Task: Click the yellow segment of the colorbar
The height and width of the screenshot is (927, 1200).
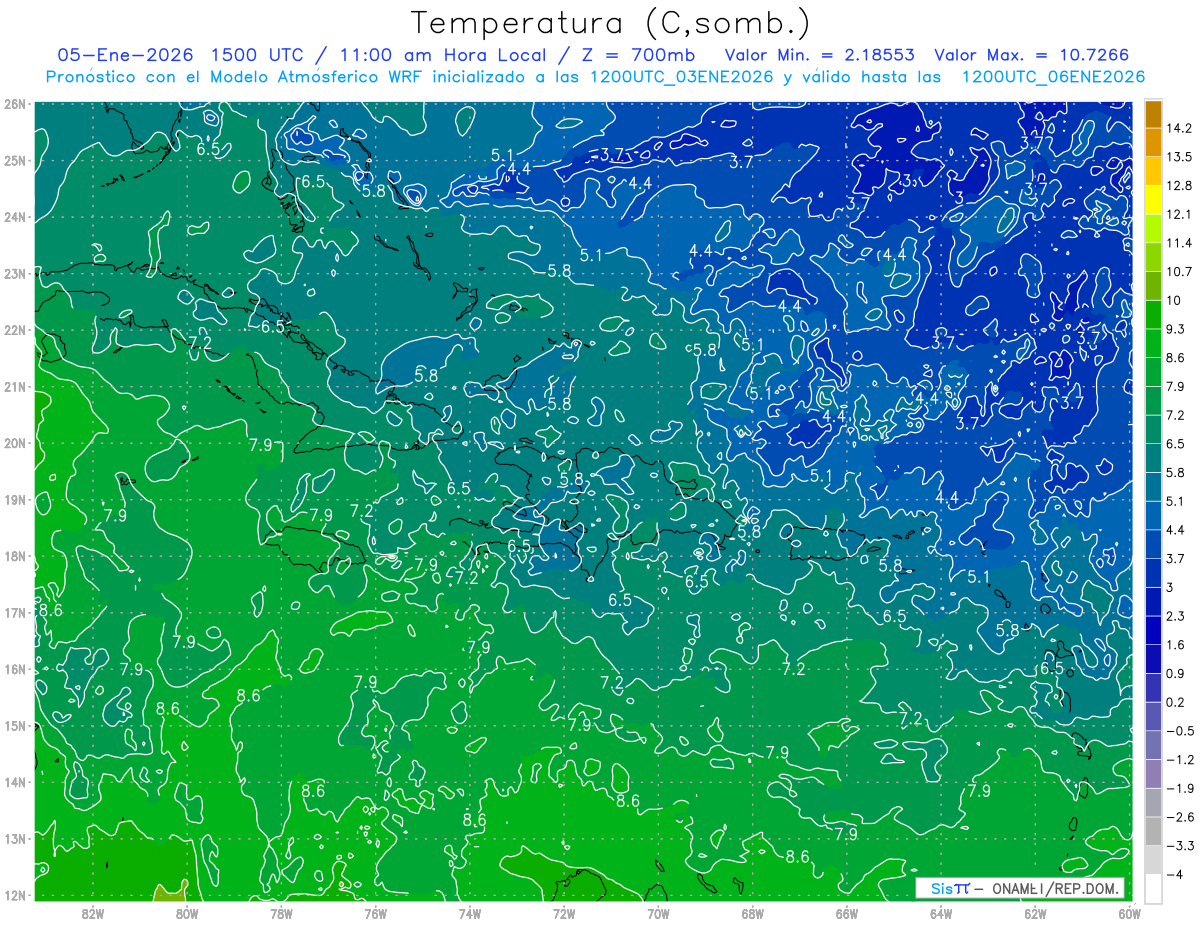Action: 1153,200
